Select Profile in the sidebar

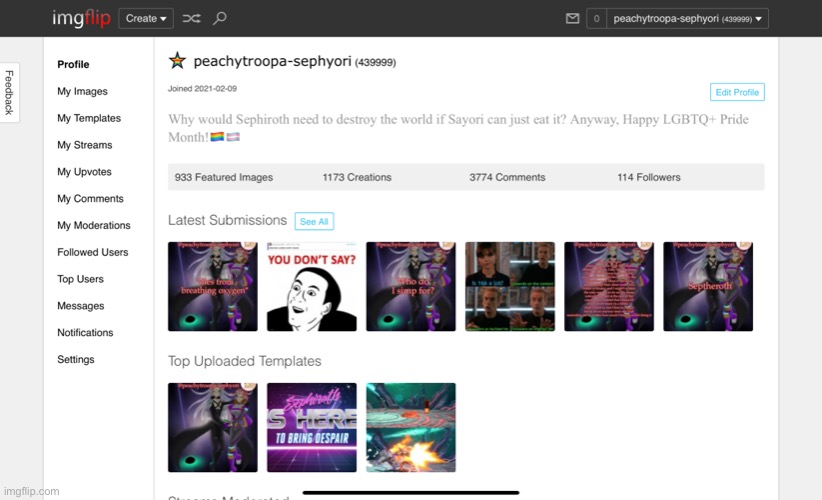73,64
